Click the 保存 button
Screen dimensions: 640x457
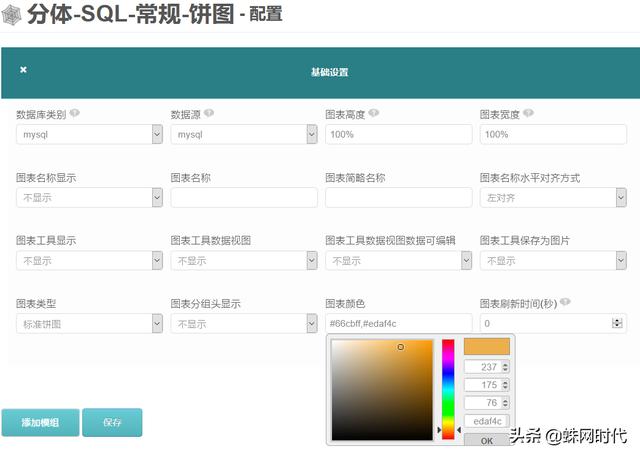tap(112, 423)
